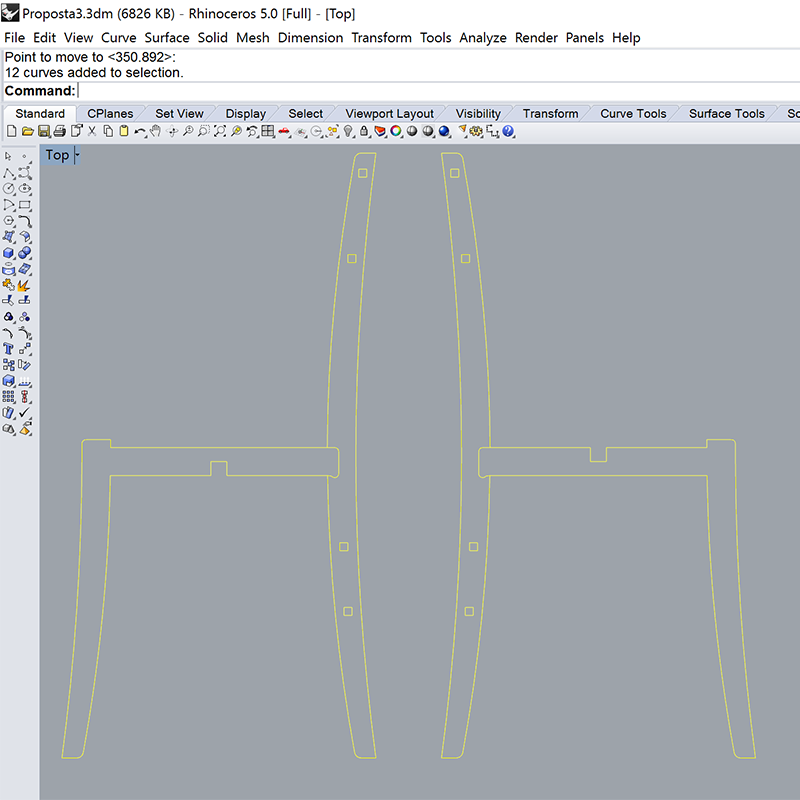Screen dimensions: 800x800
Task: Open the Curve menu
Action: point(119,38)
